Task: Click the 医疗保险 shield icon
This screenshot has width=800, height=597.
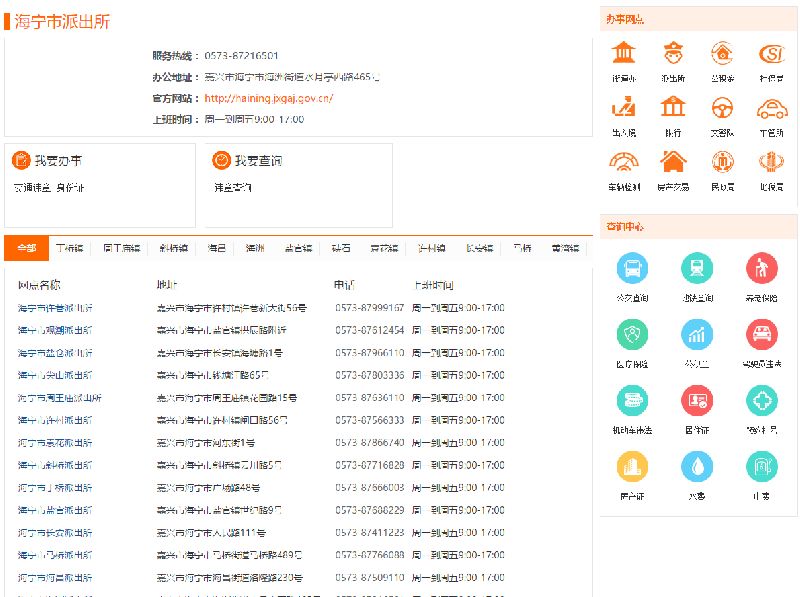Action: point(632,334)
